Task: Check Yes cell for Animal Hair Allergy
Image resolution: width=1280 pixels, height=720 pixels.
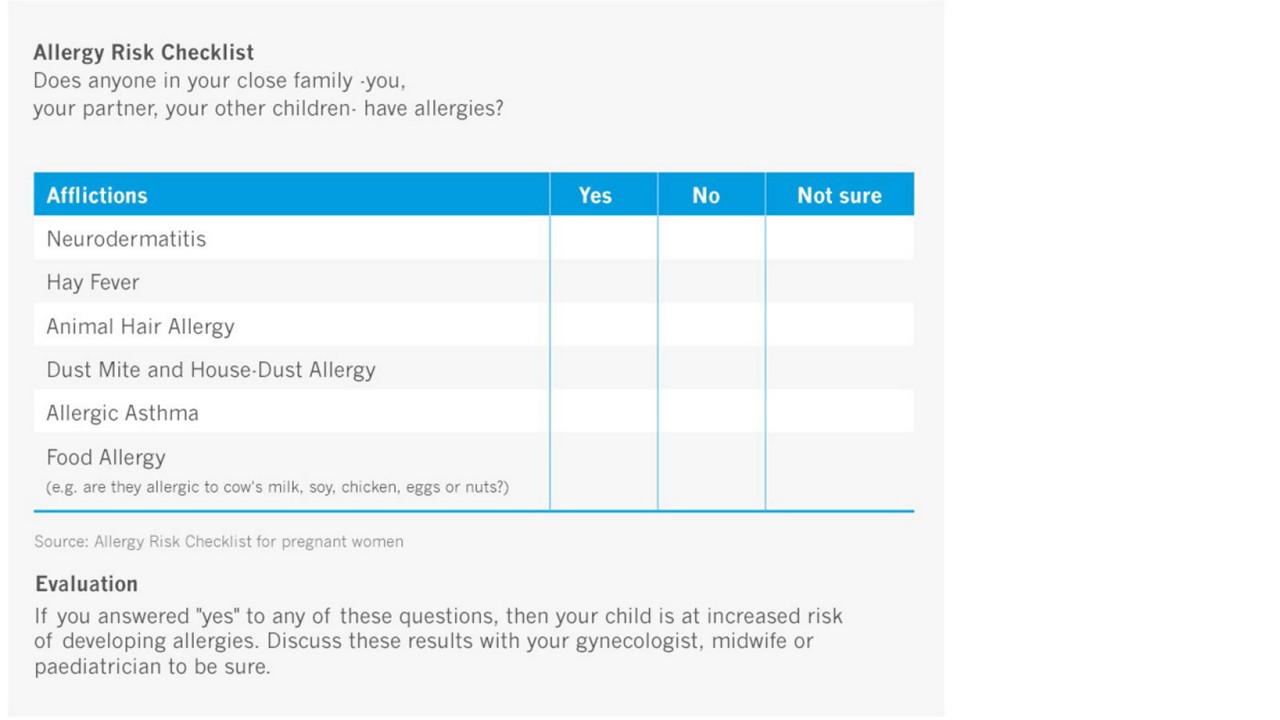Action: [x=604, y=325]
